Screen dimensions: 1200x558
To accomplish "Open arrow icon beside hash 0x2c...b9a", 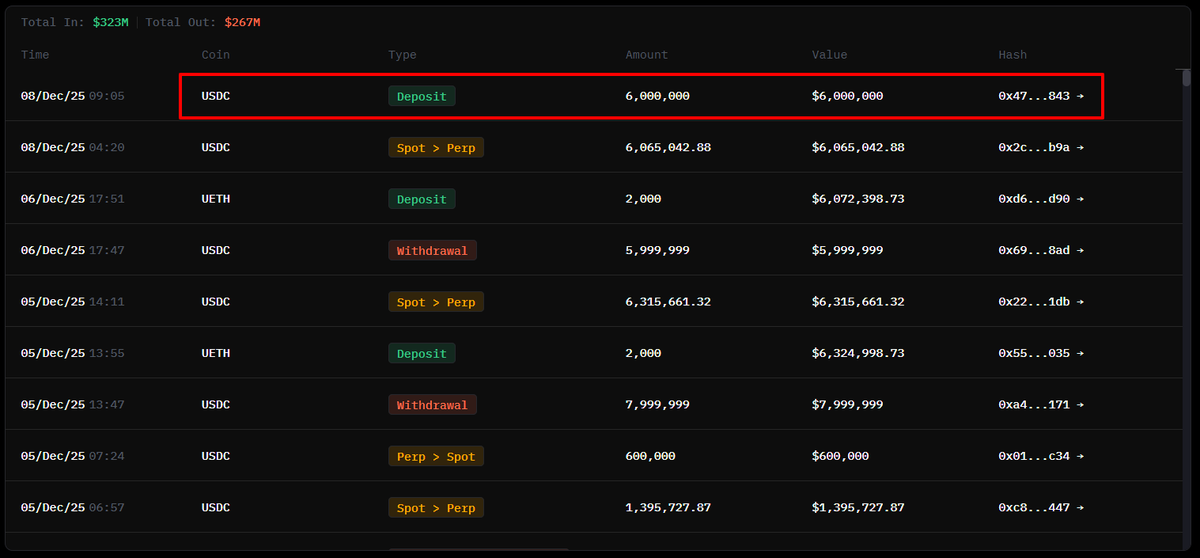I will (1080, 148).
